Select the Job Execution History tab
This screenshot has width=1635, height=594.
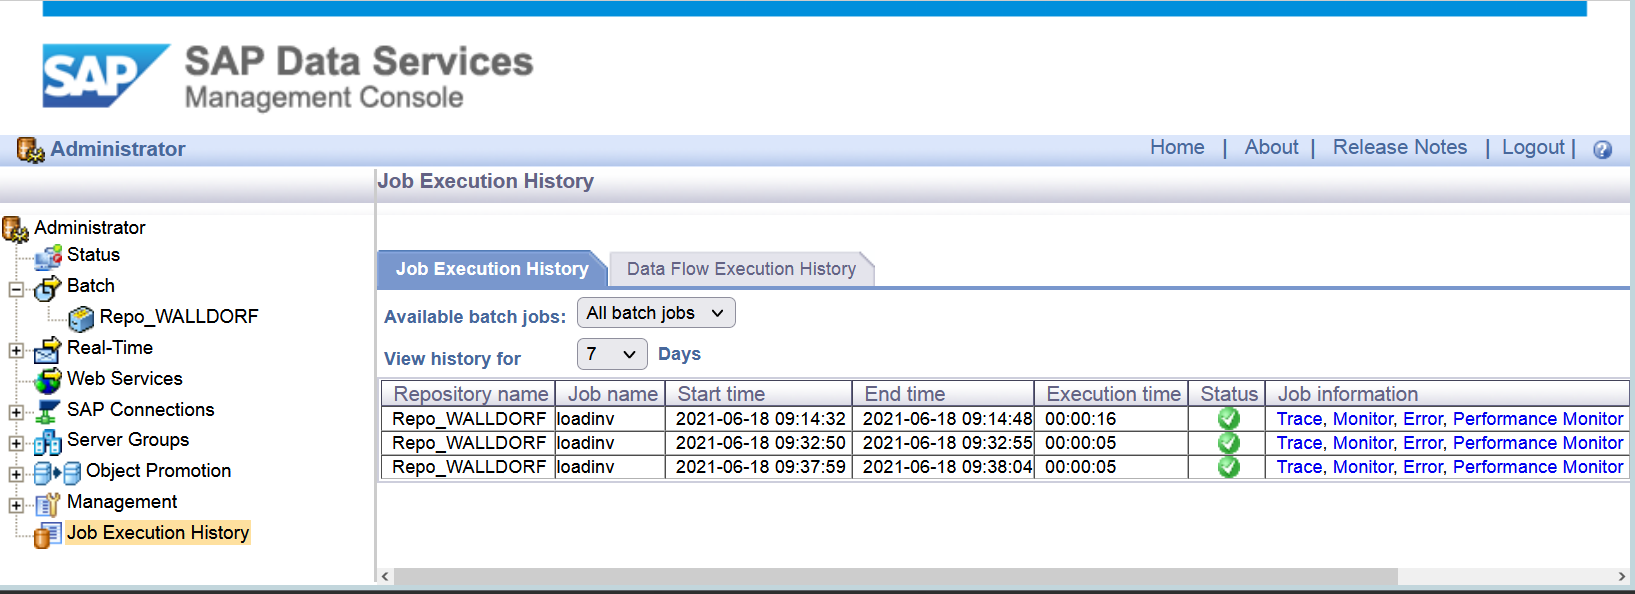(492, 269)
